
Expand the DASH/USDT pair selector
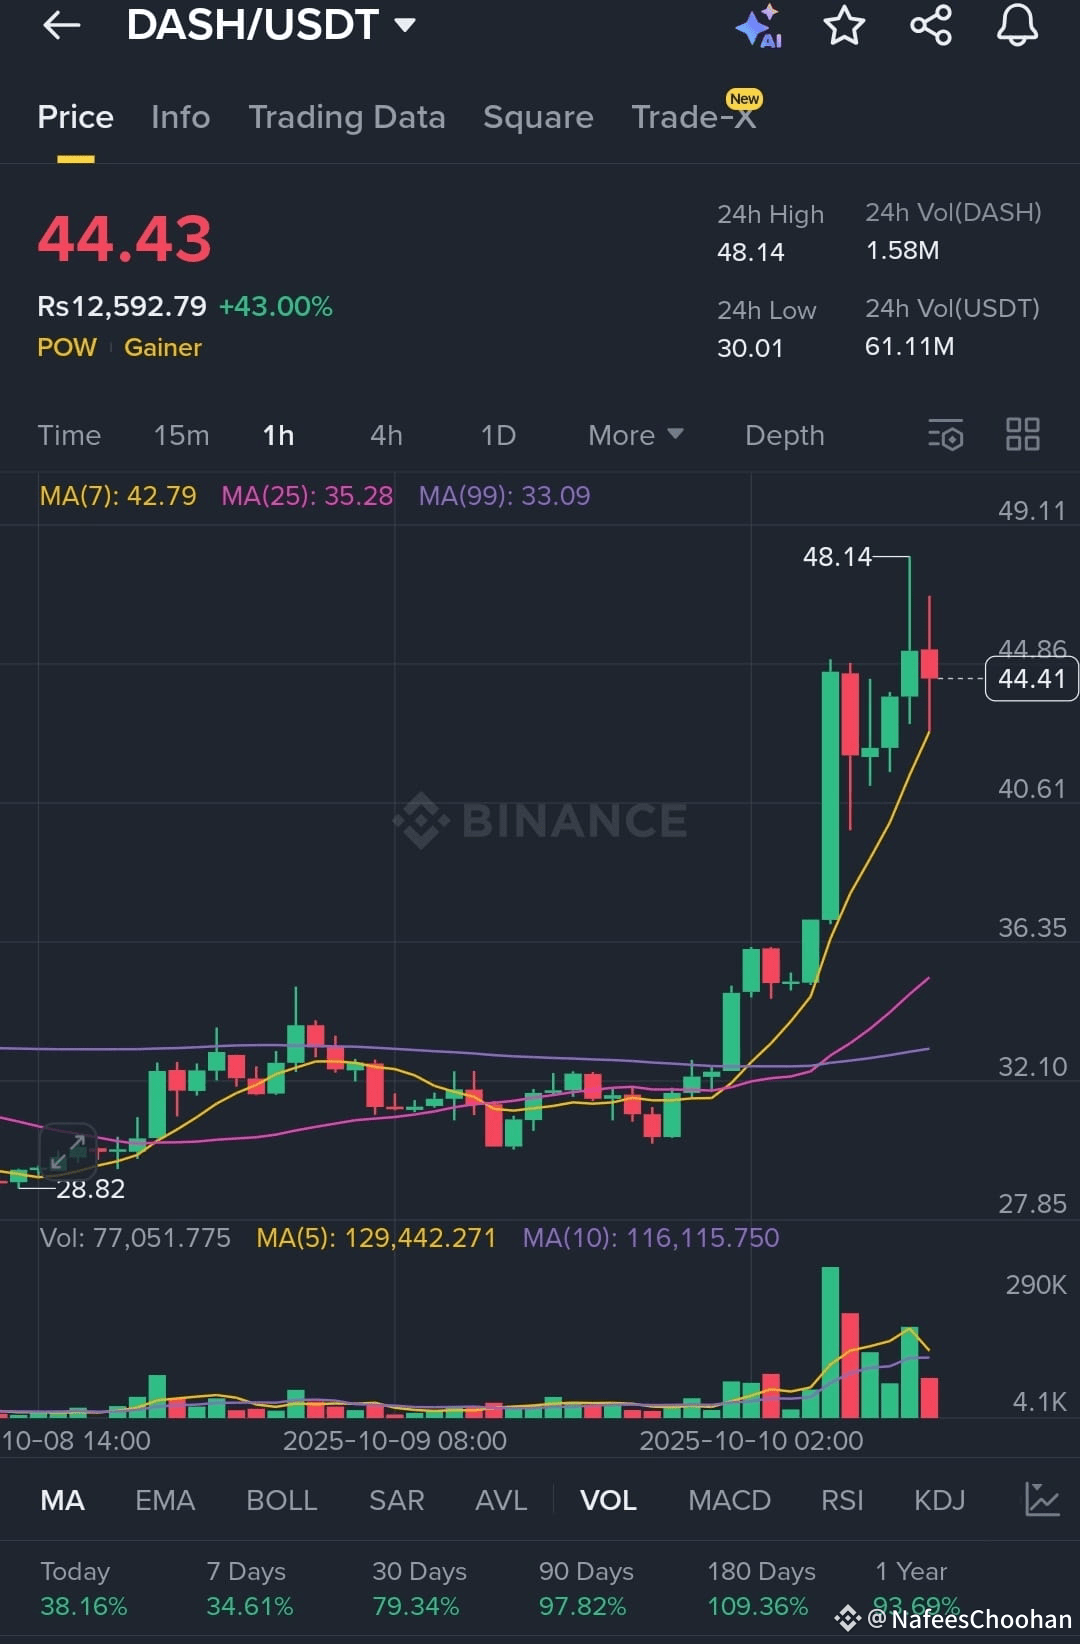271,25
